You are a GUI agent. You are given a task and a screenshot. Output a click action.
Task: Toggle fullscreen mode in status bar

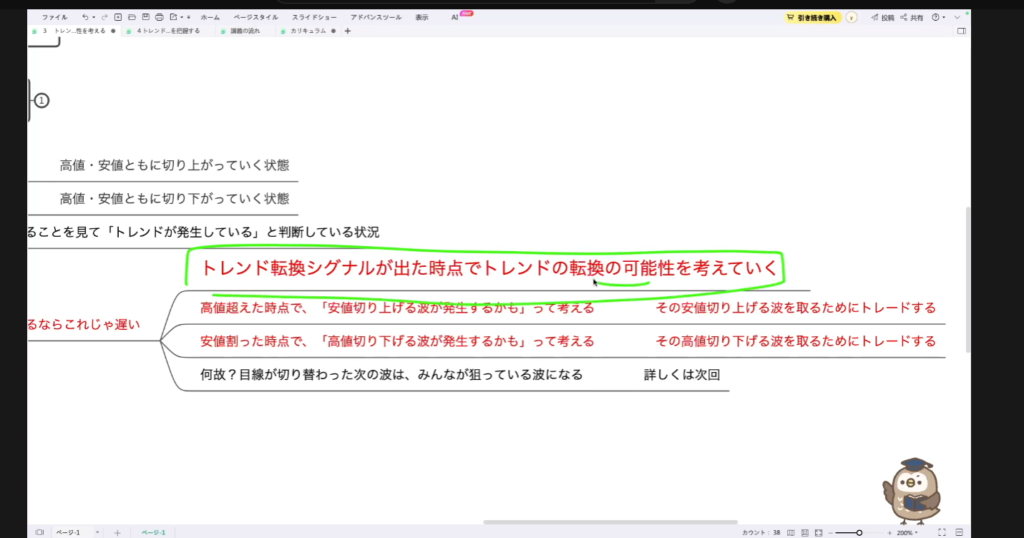click(941, 532)
